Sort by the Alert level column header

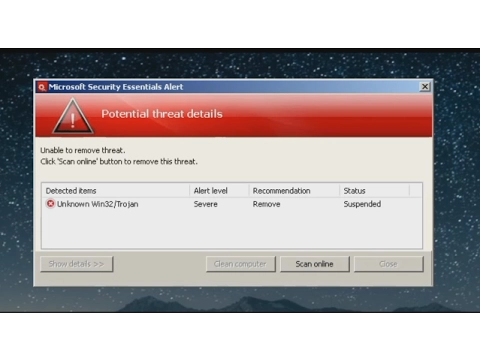[219, 191]
